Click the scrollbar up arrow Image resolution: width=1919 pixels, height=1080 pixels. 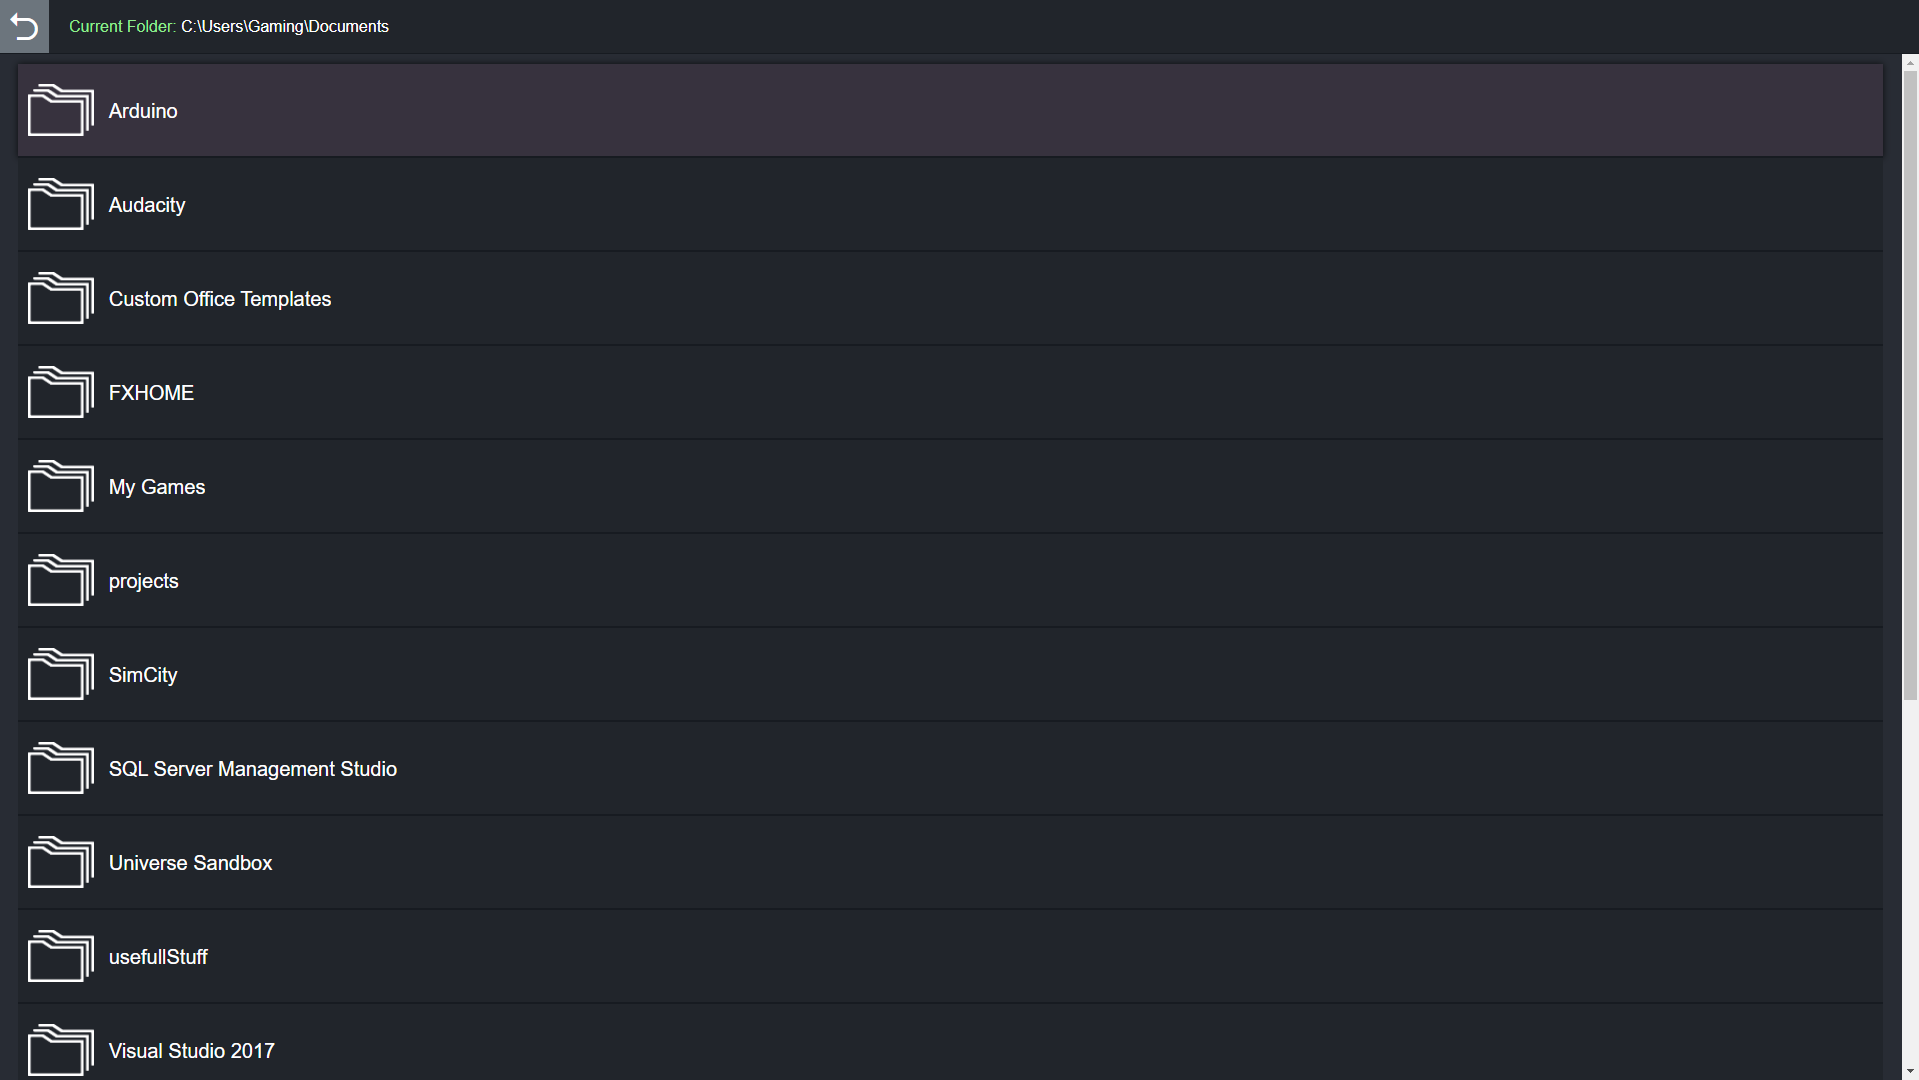[1908, 65]
